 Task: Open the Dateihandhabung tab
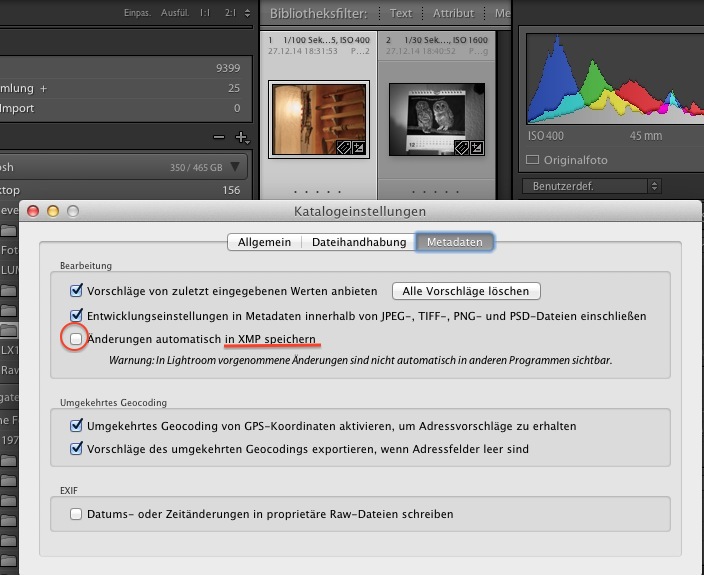tap(359, 242)
